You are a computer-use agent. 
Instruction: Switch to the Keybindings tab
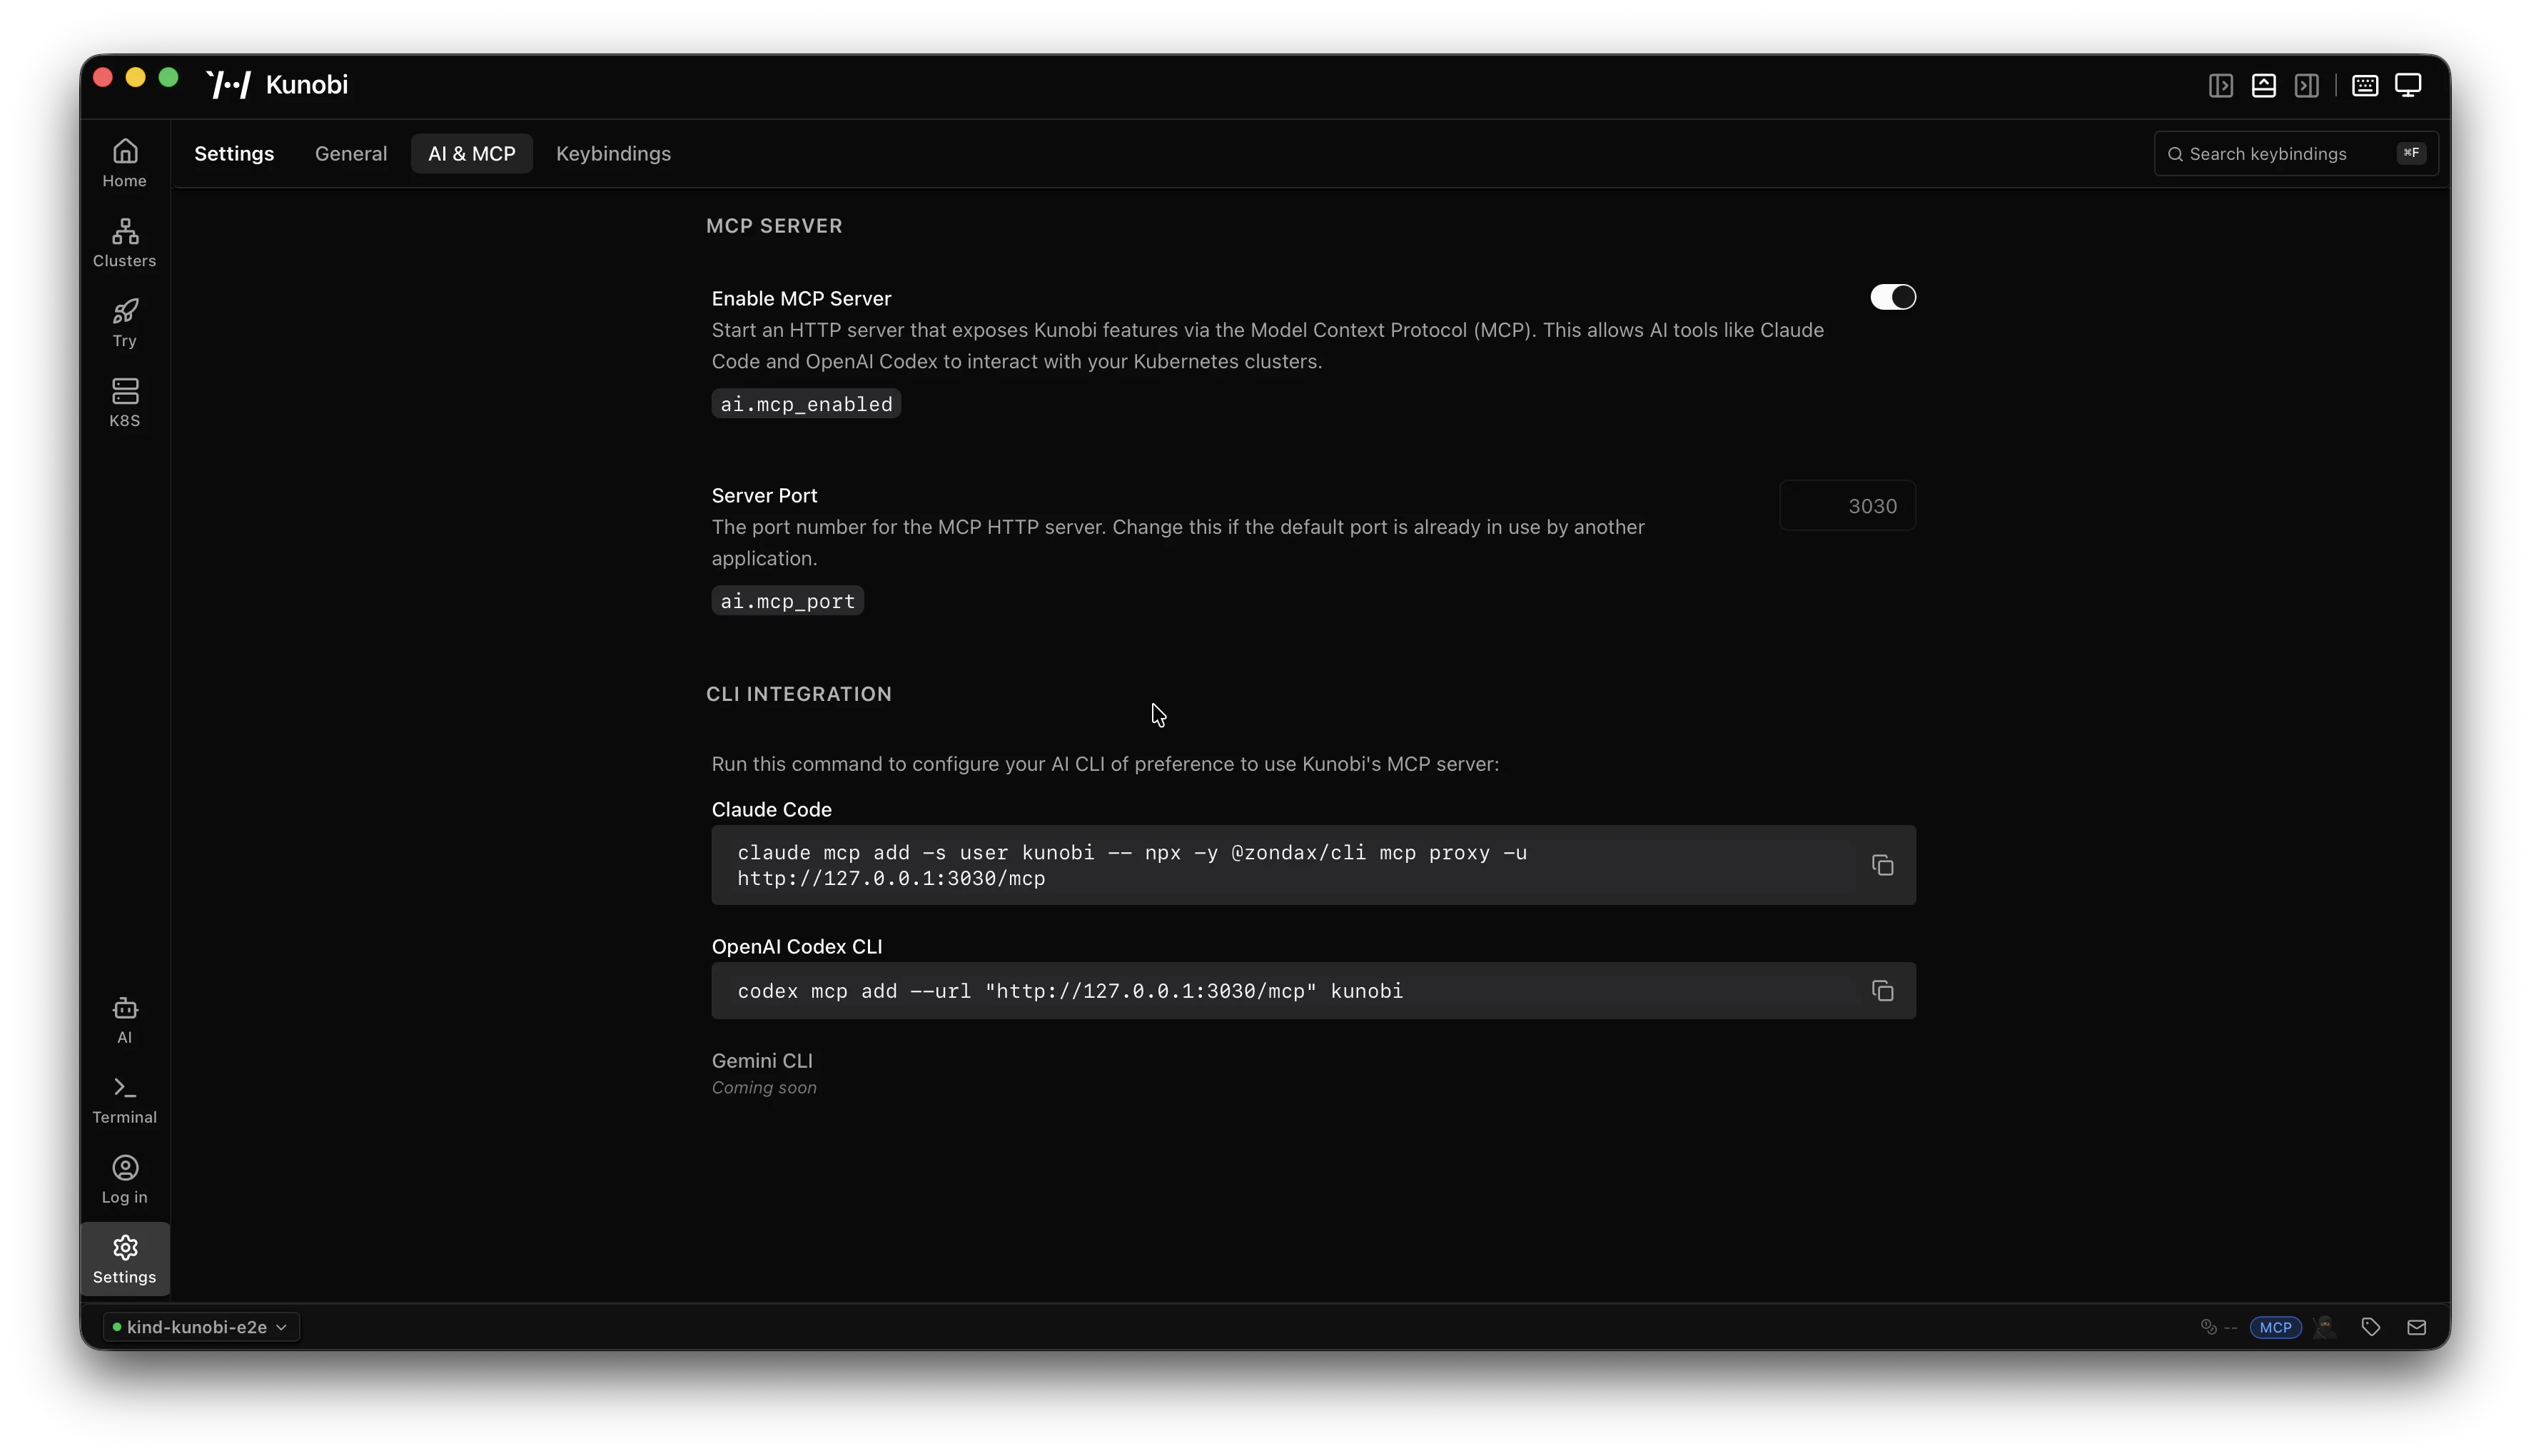[613, 153]
